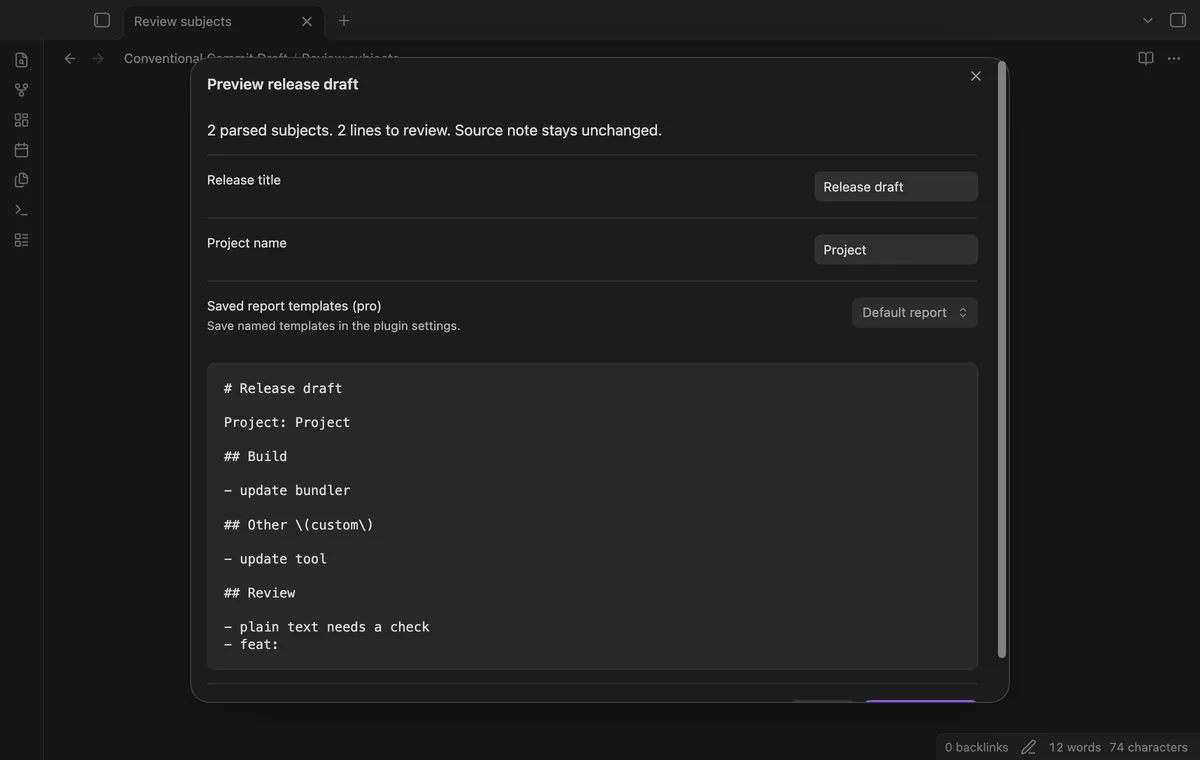Click the '## Other \(custom\)' heading line

click(299, 524)
